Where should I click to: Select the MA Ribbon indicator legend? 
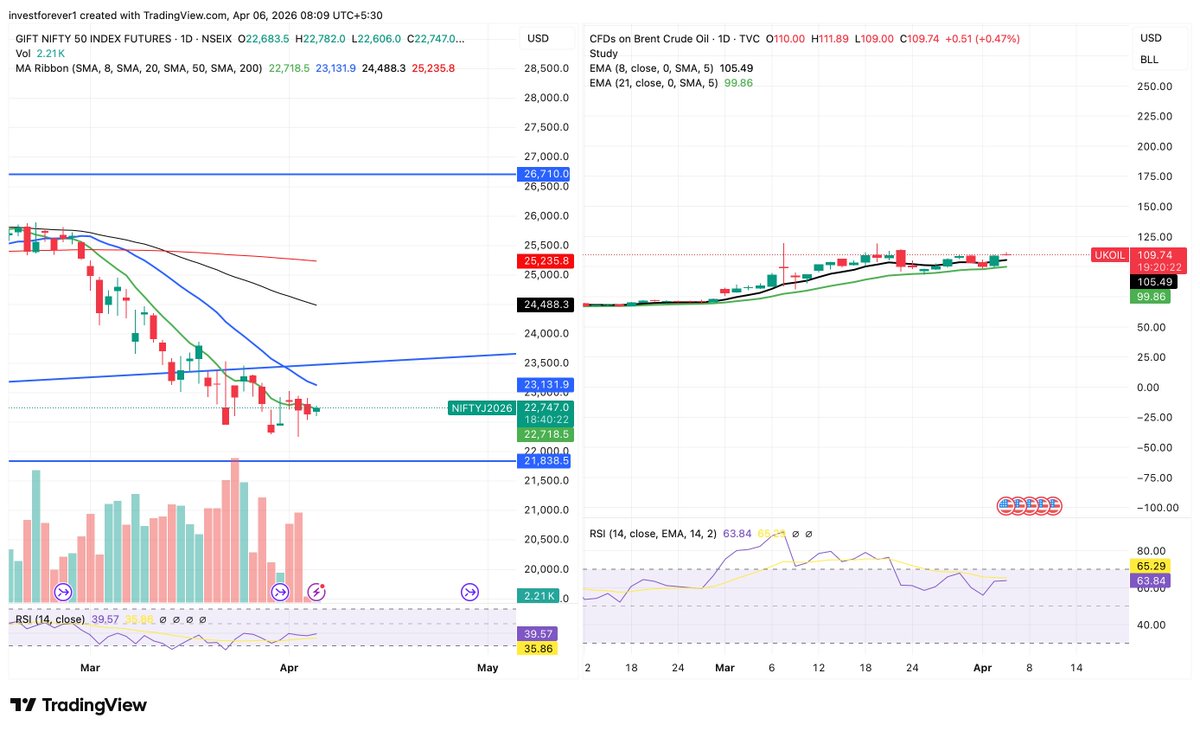138,68
